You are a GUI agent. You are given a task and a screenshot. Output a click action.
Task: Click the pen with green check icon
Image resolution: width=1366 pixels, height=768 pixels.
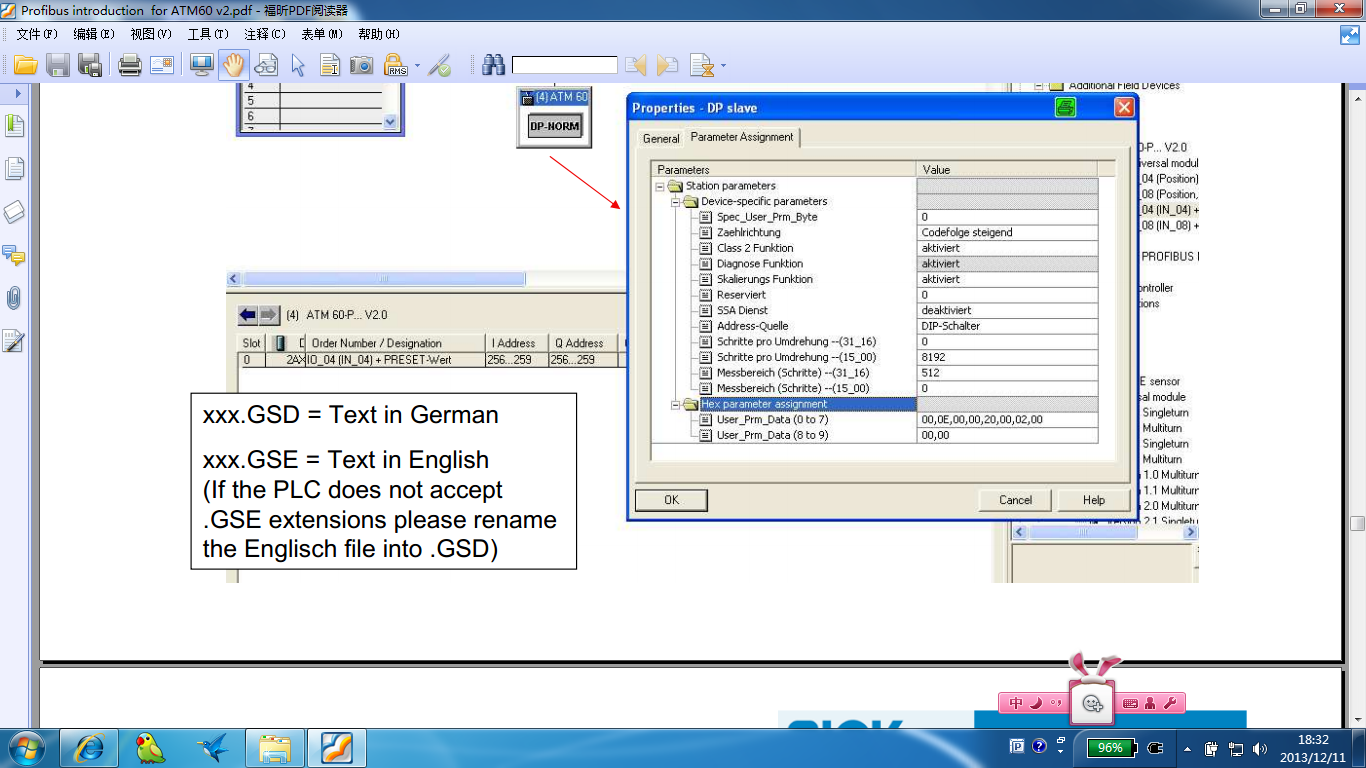440,66
